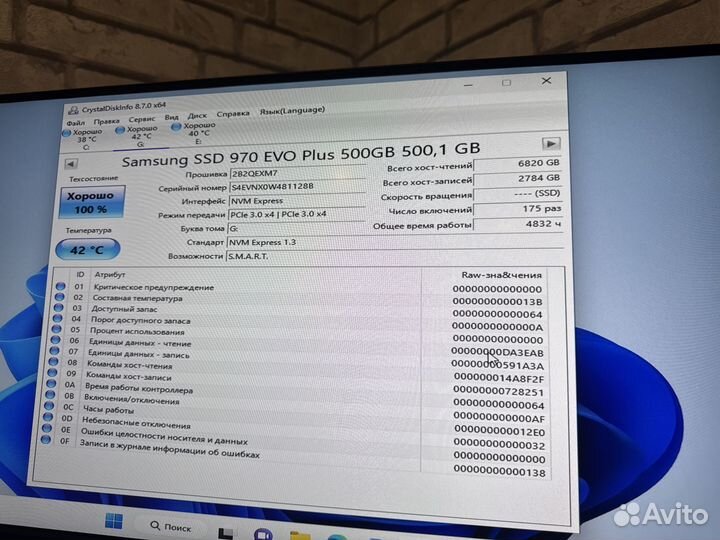Click the serial number field
This screenshot has height=540, width=720.
(x=298, y=186)
